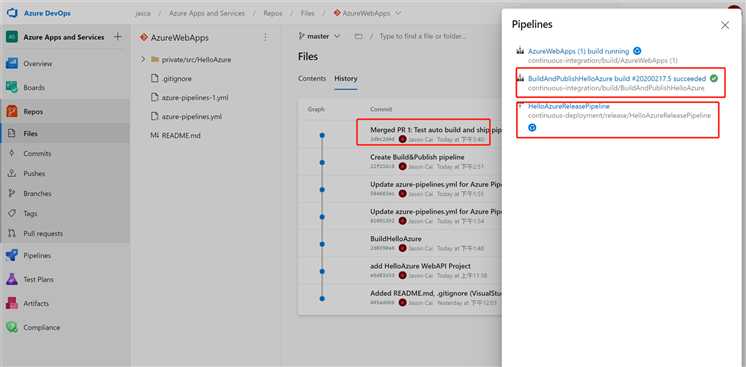746x367 pixels.
Task: Click the plus icon beside project name
Action: point(118,37)
